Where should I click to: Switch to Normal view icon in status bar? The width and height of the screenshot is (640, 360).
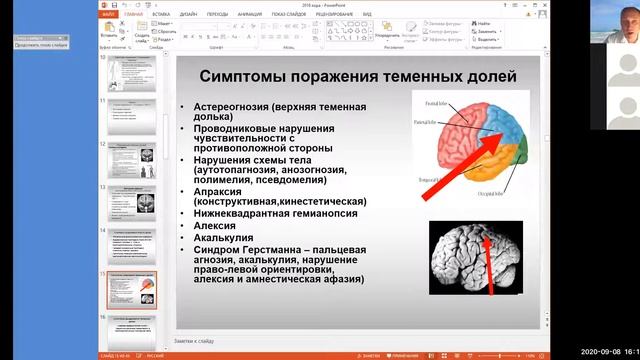431,356
